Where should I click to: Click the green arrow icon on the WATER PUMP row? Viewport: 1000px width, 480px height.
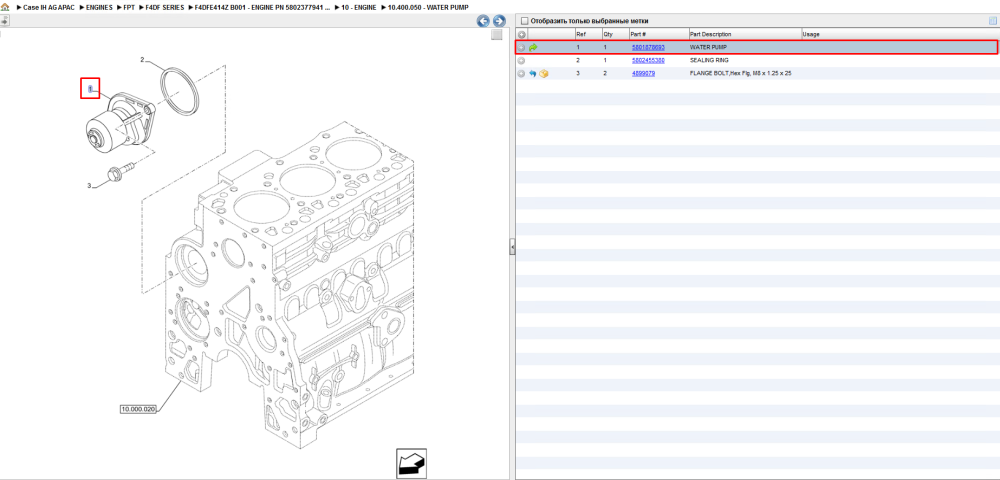coord(533,47)
